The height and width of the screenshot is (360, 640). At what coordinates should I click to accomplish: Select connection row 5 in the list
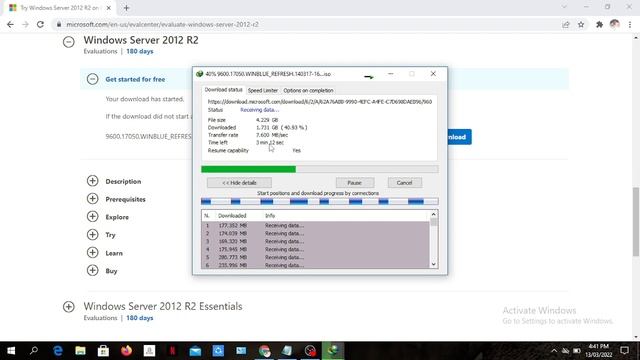pos(315,257)
